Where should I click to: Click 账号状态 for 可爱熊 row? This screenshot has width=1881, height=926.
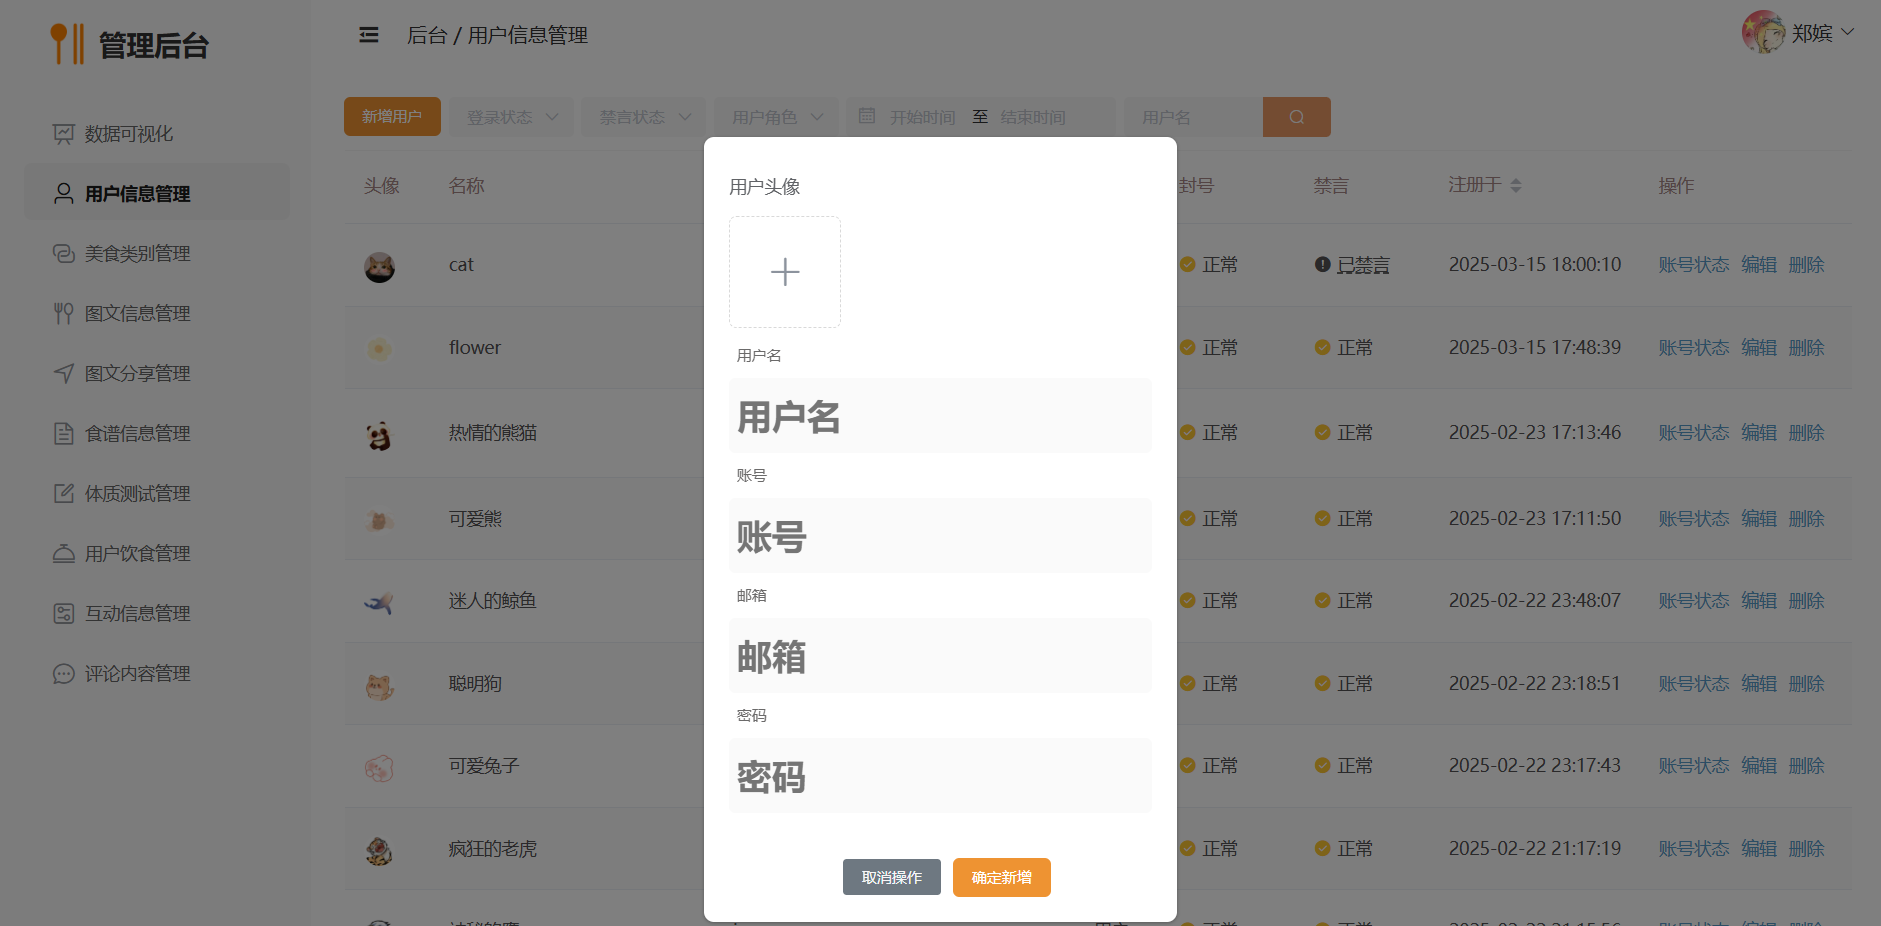point(1694,519)
